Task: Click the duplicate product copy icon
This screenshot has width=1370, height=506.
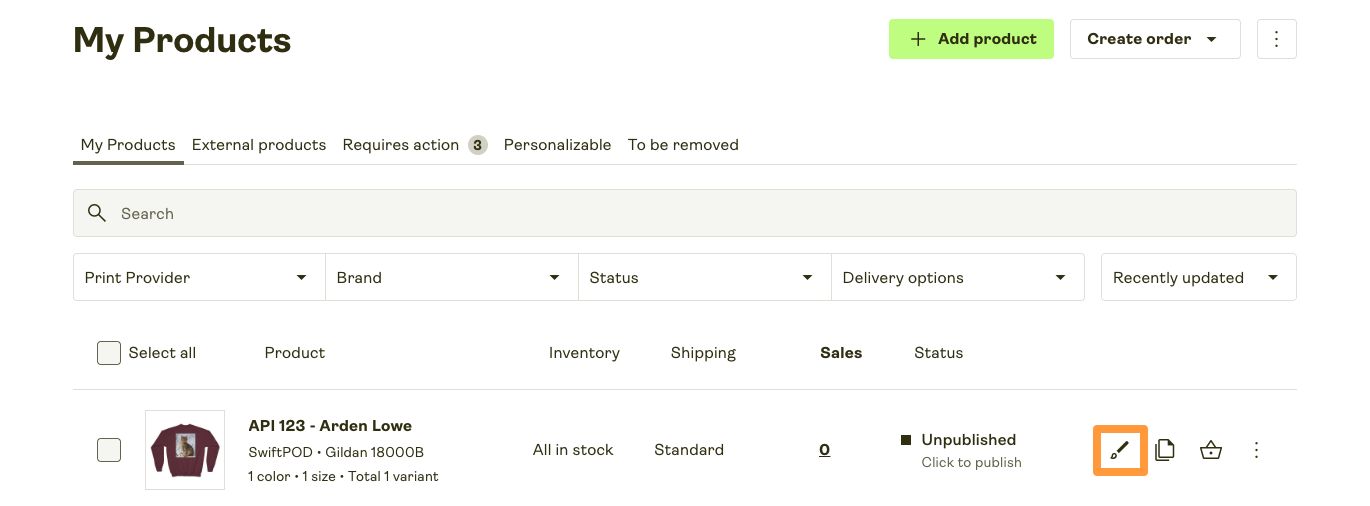Action: pos(1164,450)
